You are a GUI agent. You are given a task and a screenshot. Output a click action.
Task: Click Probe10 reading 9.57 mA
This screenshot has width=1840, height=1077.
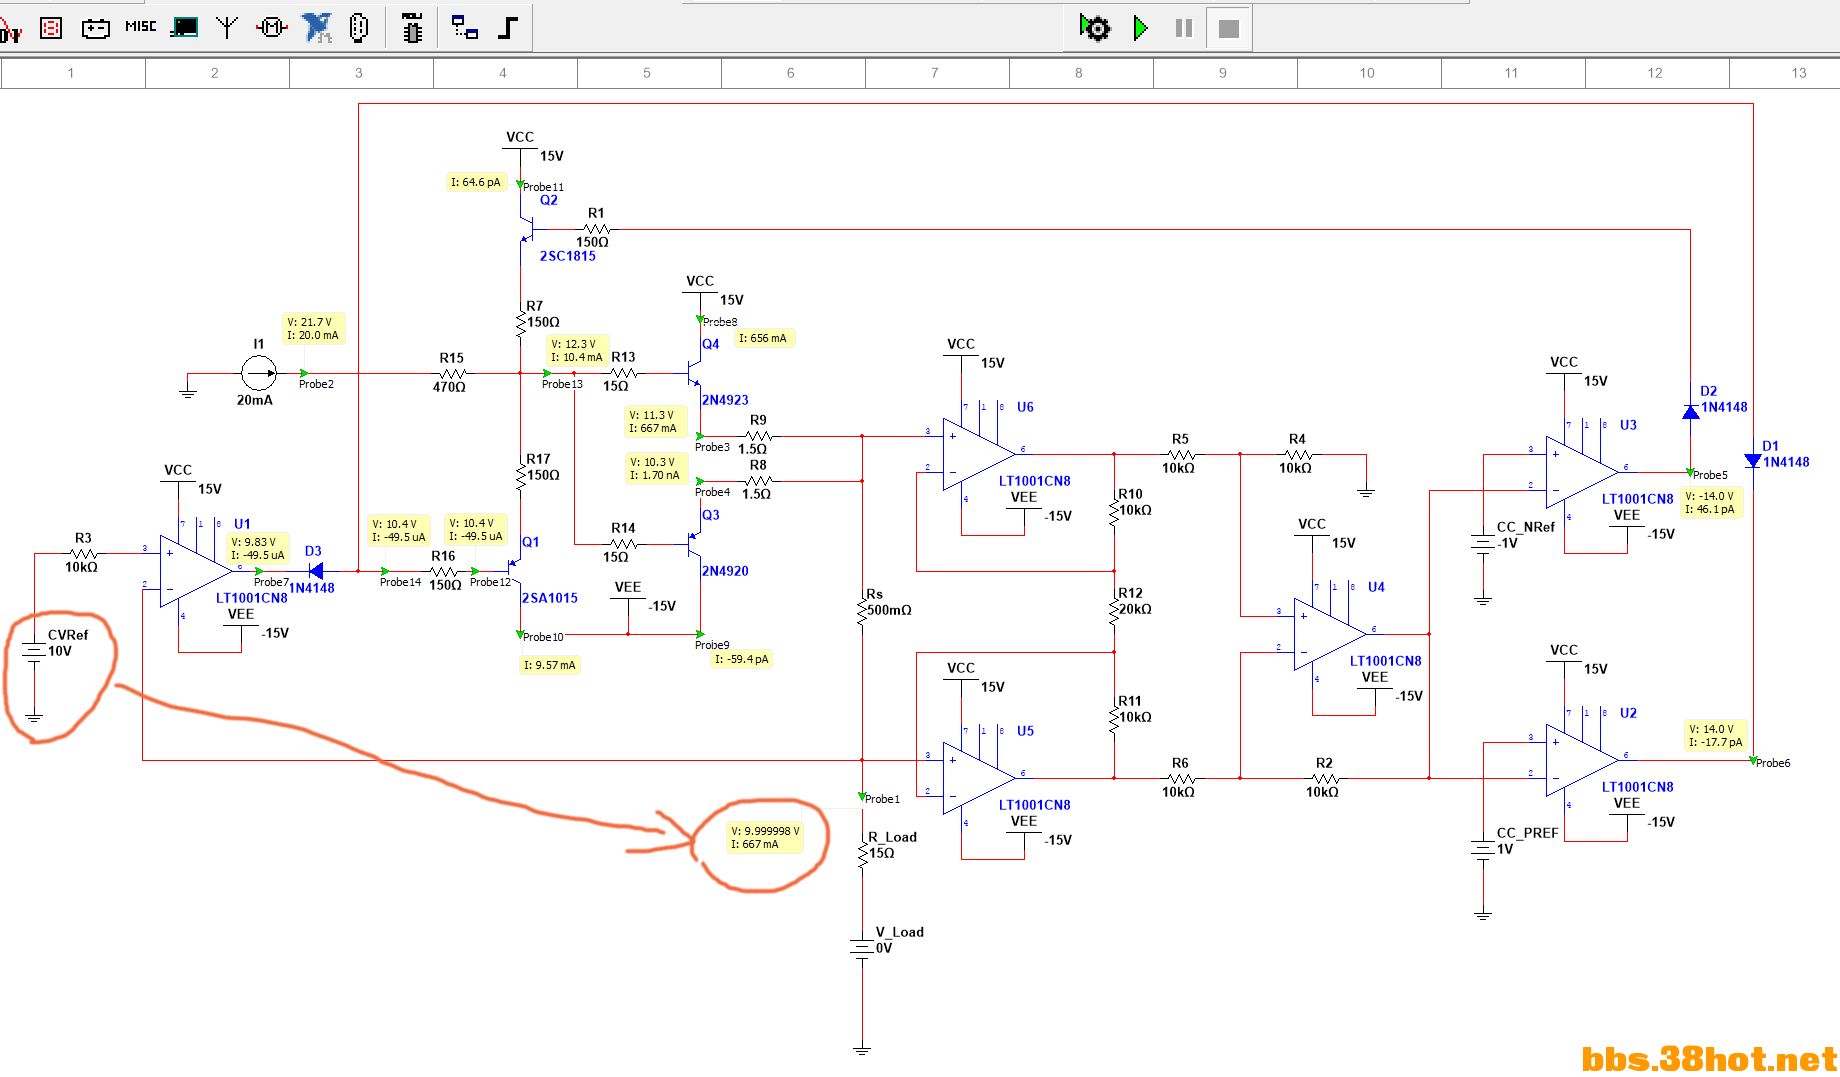point(549,665)
